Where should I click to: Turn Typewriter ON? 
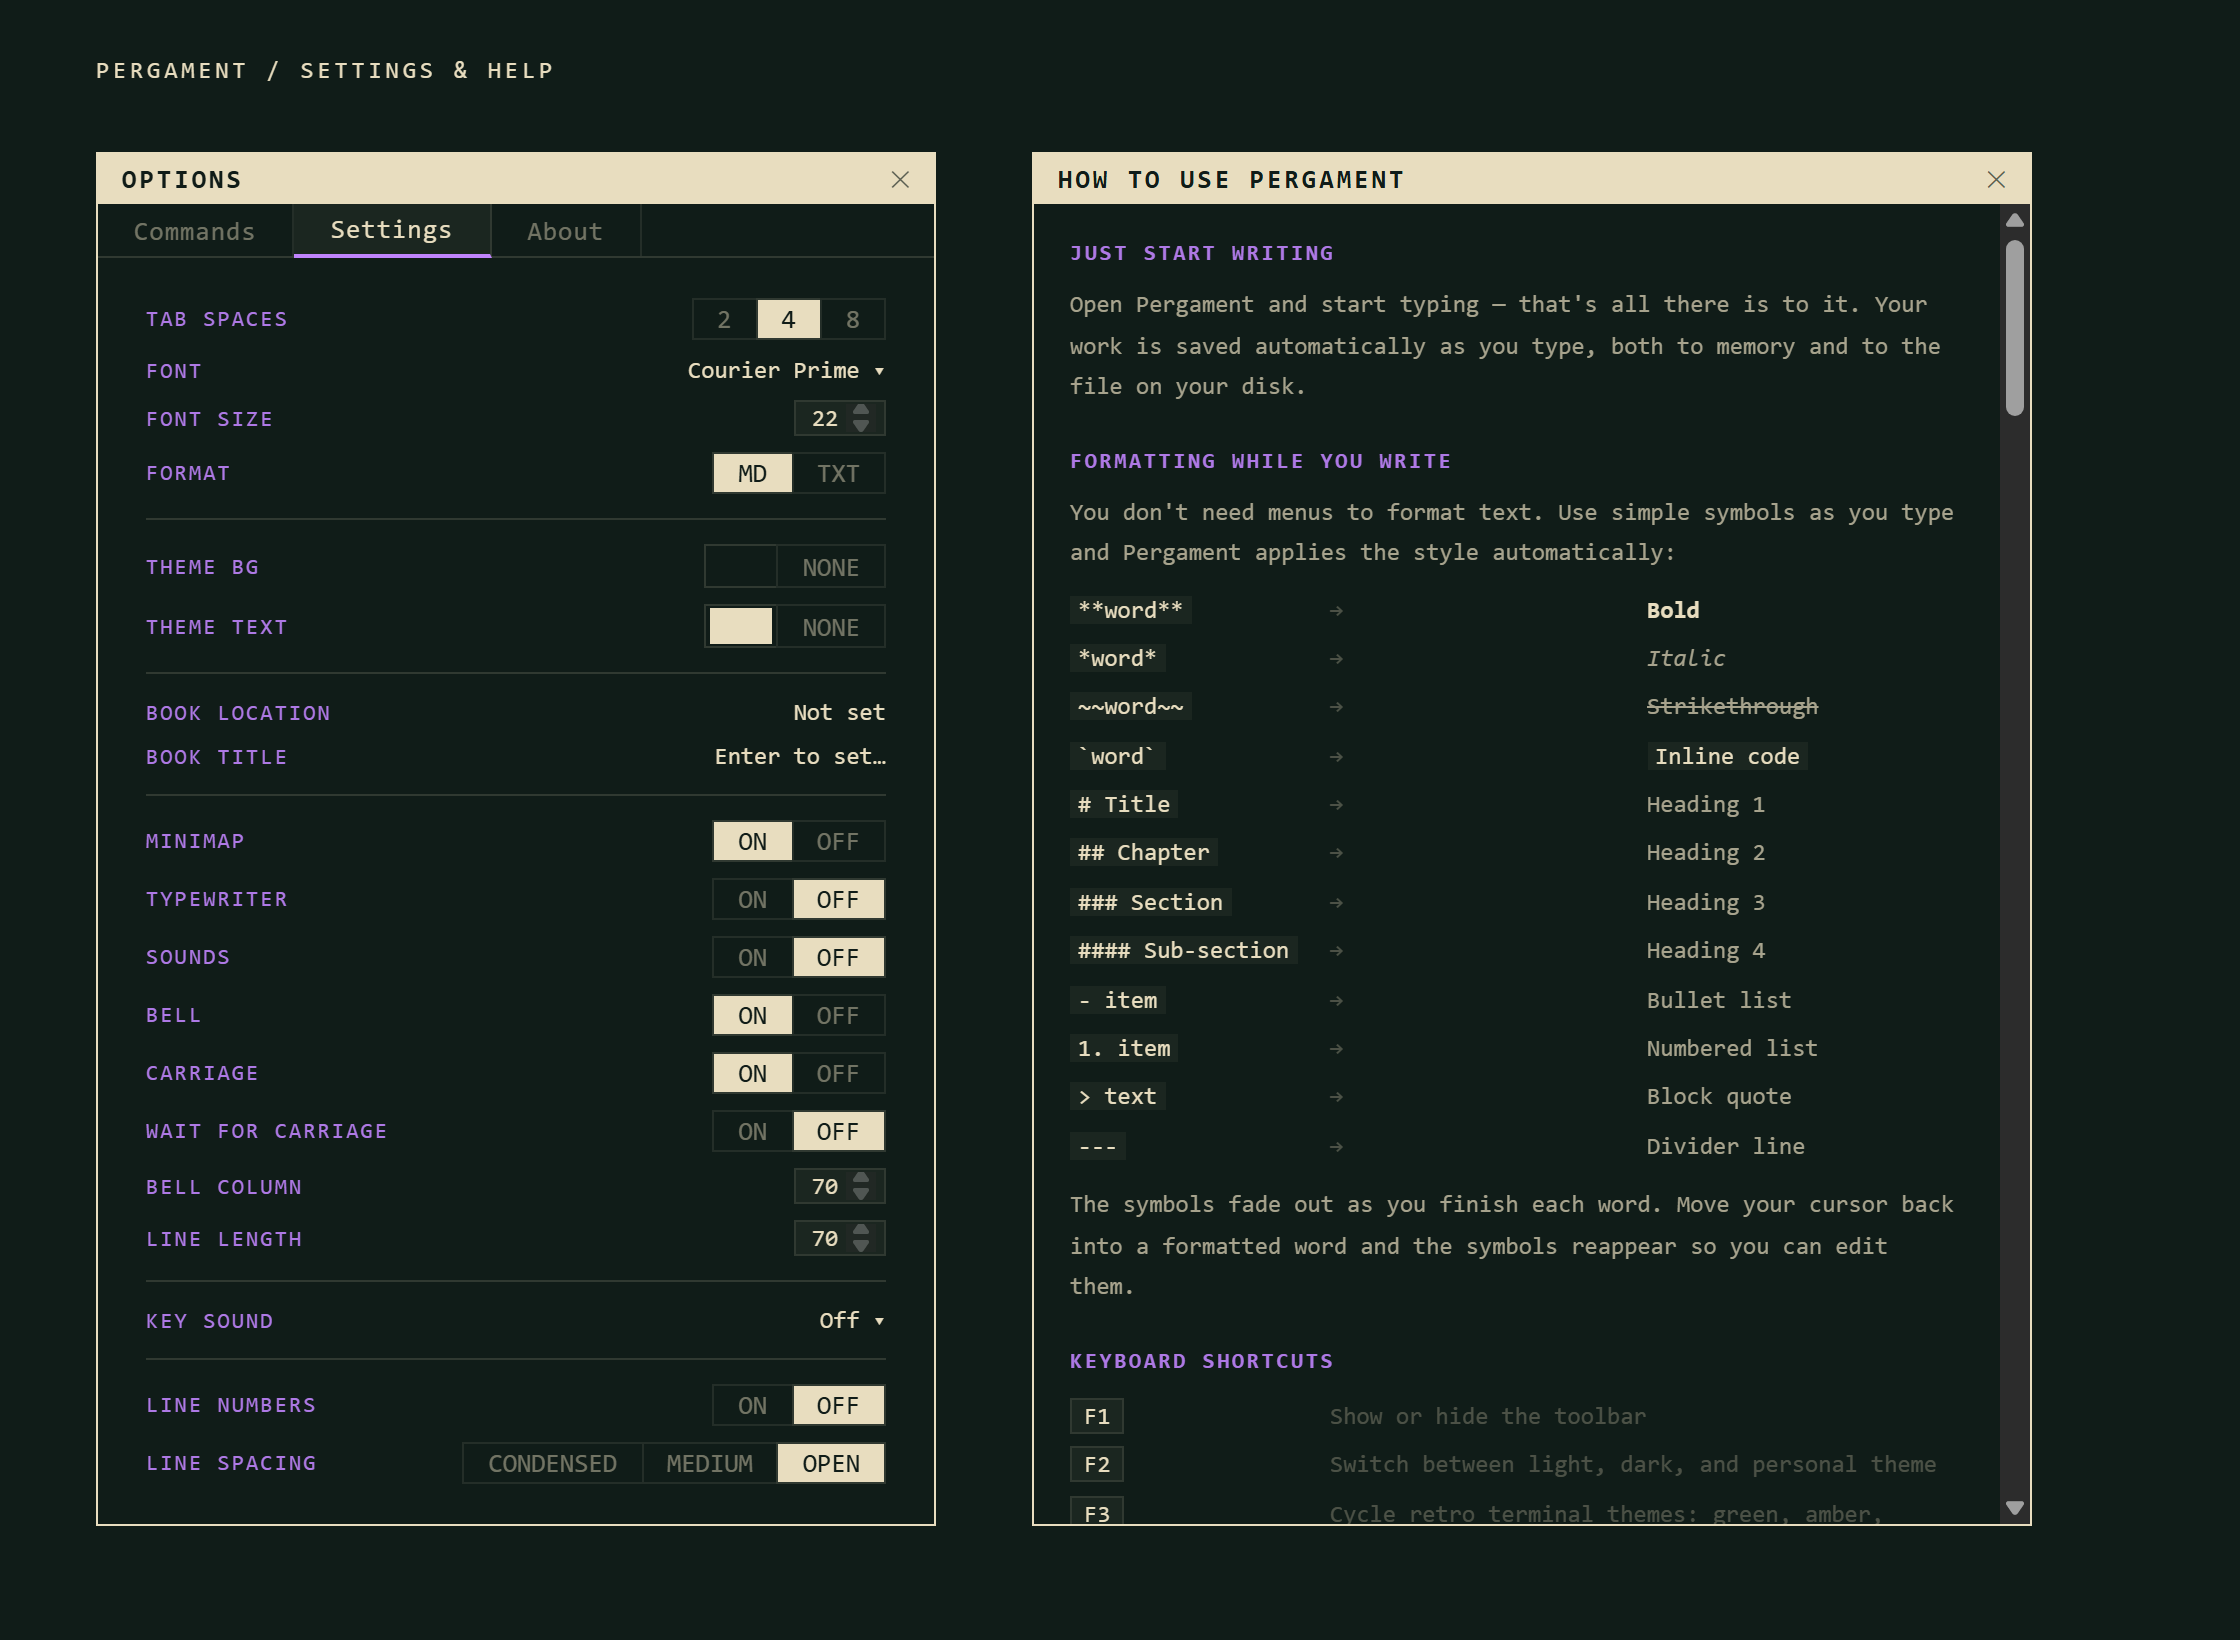tap(752, 899)
